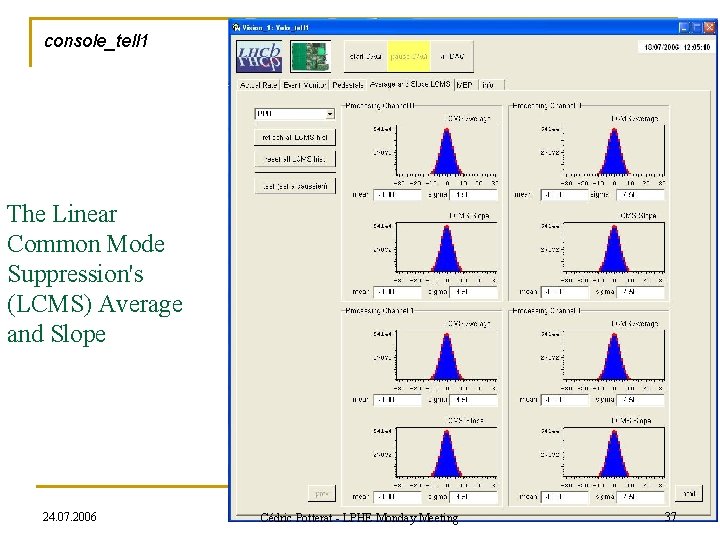Click sigma field under bottom-left Average histogram

(x=473, y=399)
